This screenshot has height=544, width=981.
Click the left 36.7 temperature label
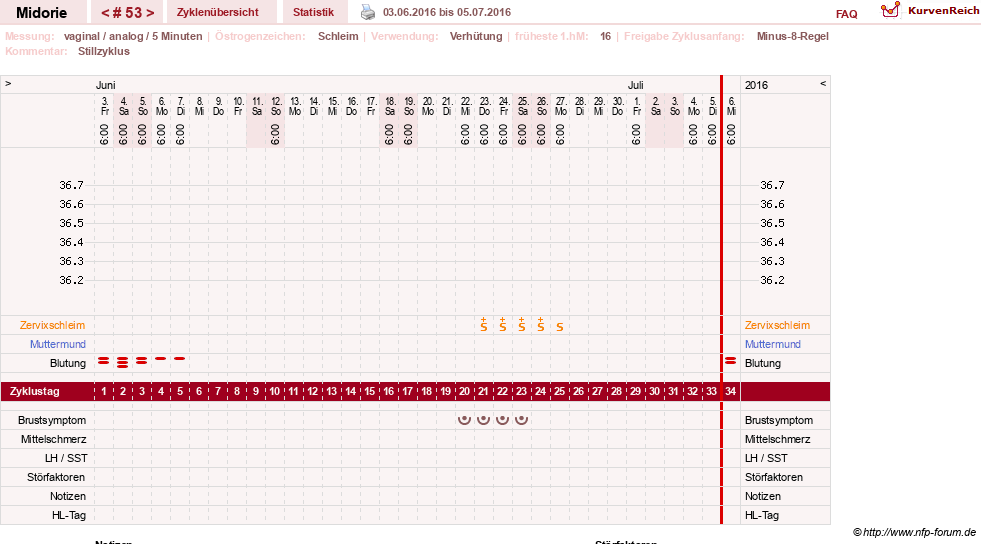[x=71, y=185]
